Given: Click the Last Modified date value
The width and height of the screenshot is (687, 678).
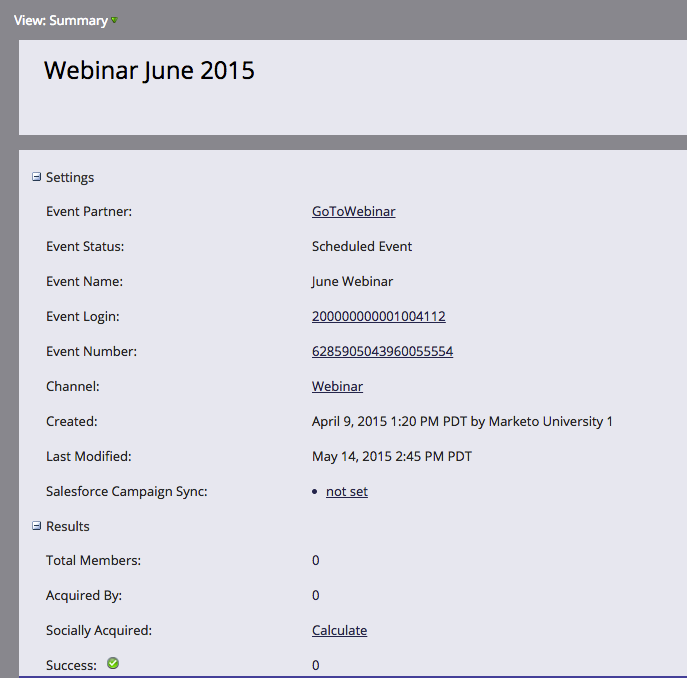Looking at the screenshot, I should pyautogui.click(x=392, y=456).
